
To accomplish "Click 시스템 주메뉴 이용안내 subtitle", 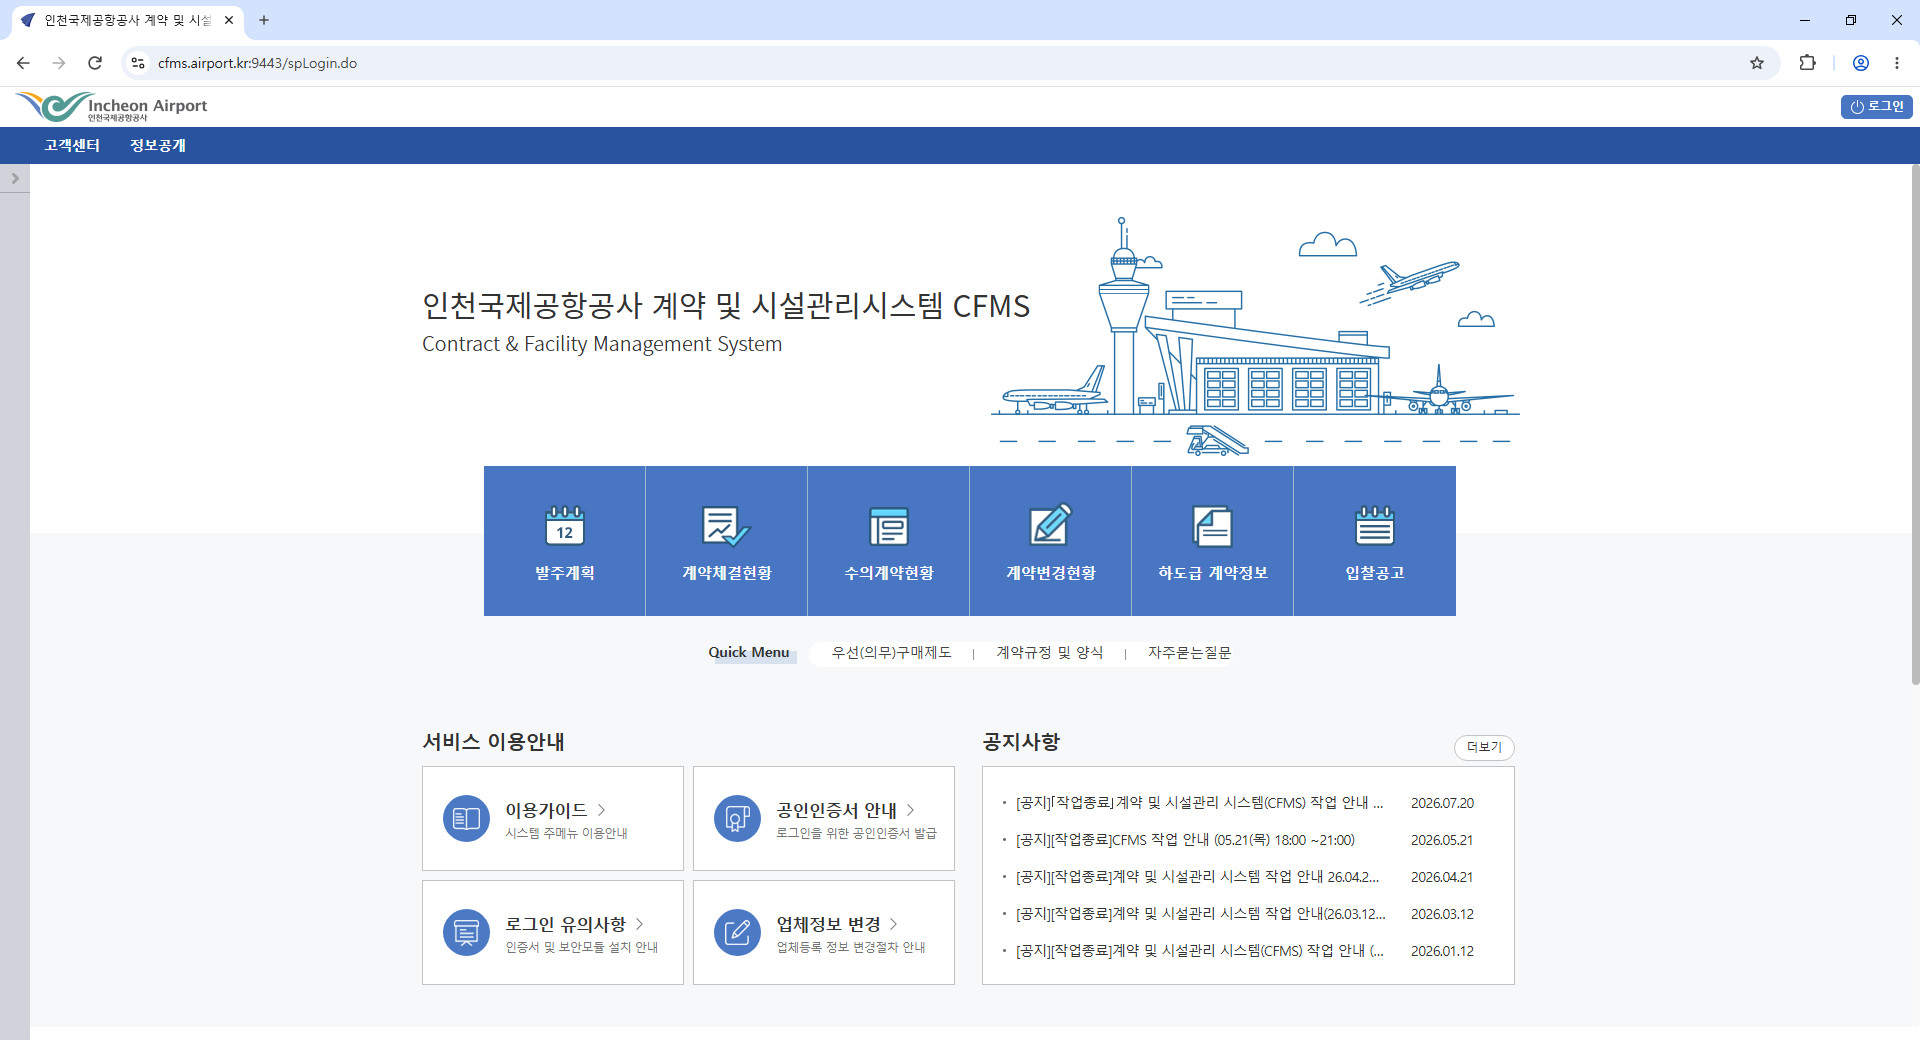I will 566,834.
